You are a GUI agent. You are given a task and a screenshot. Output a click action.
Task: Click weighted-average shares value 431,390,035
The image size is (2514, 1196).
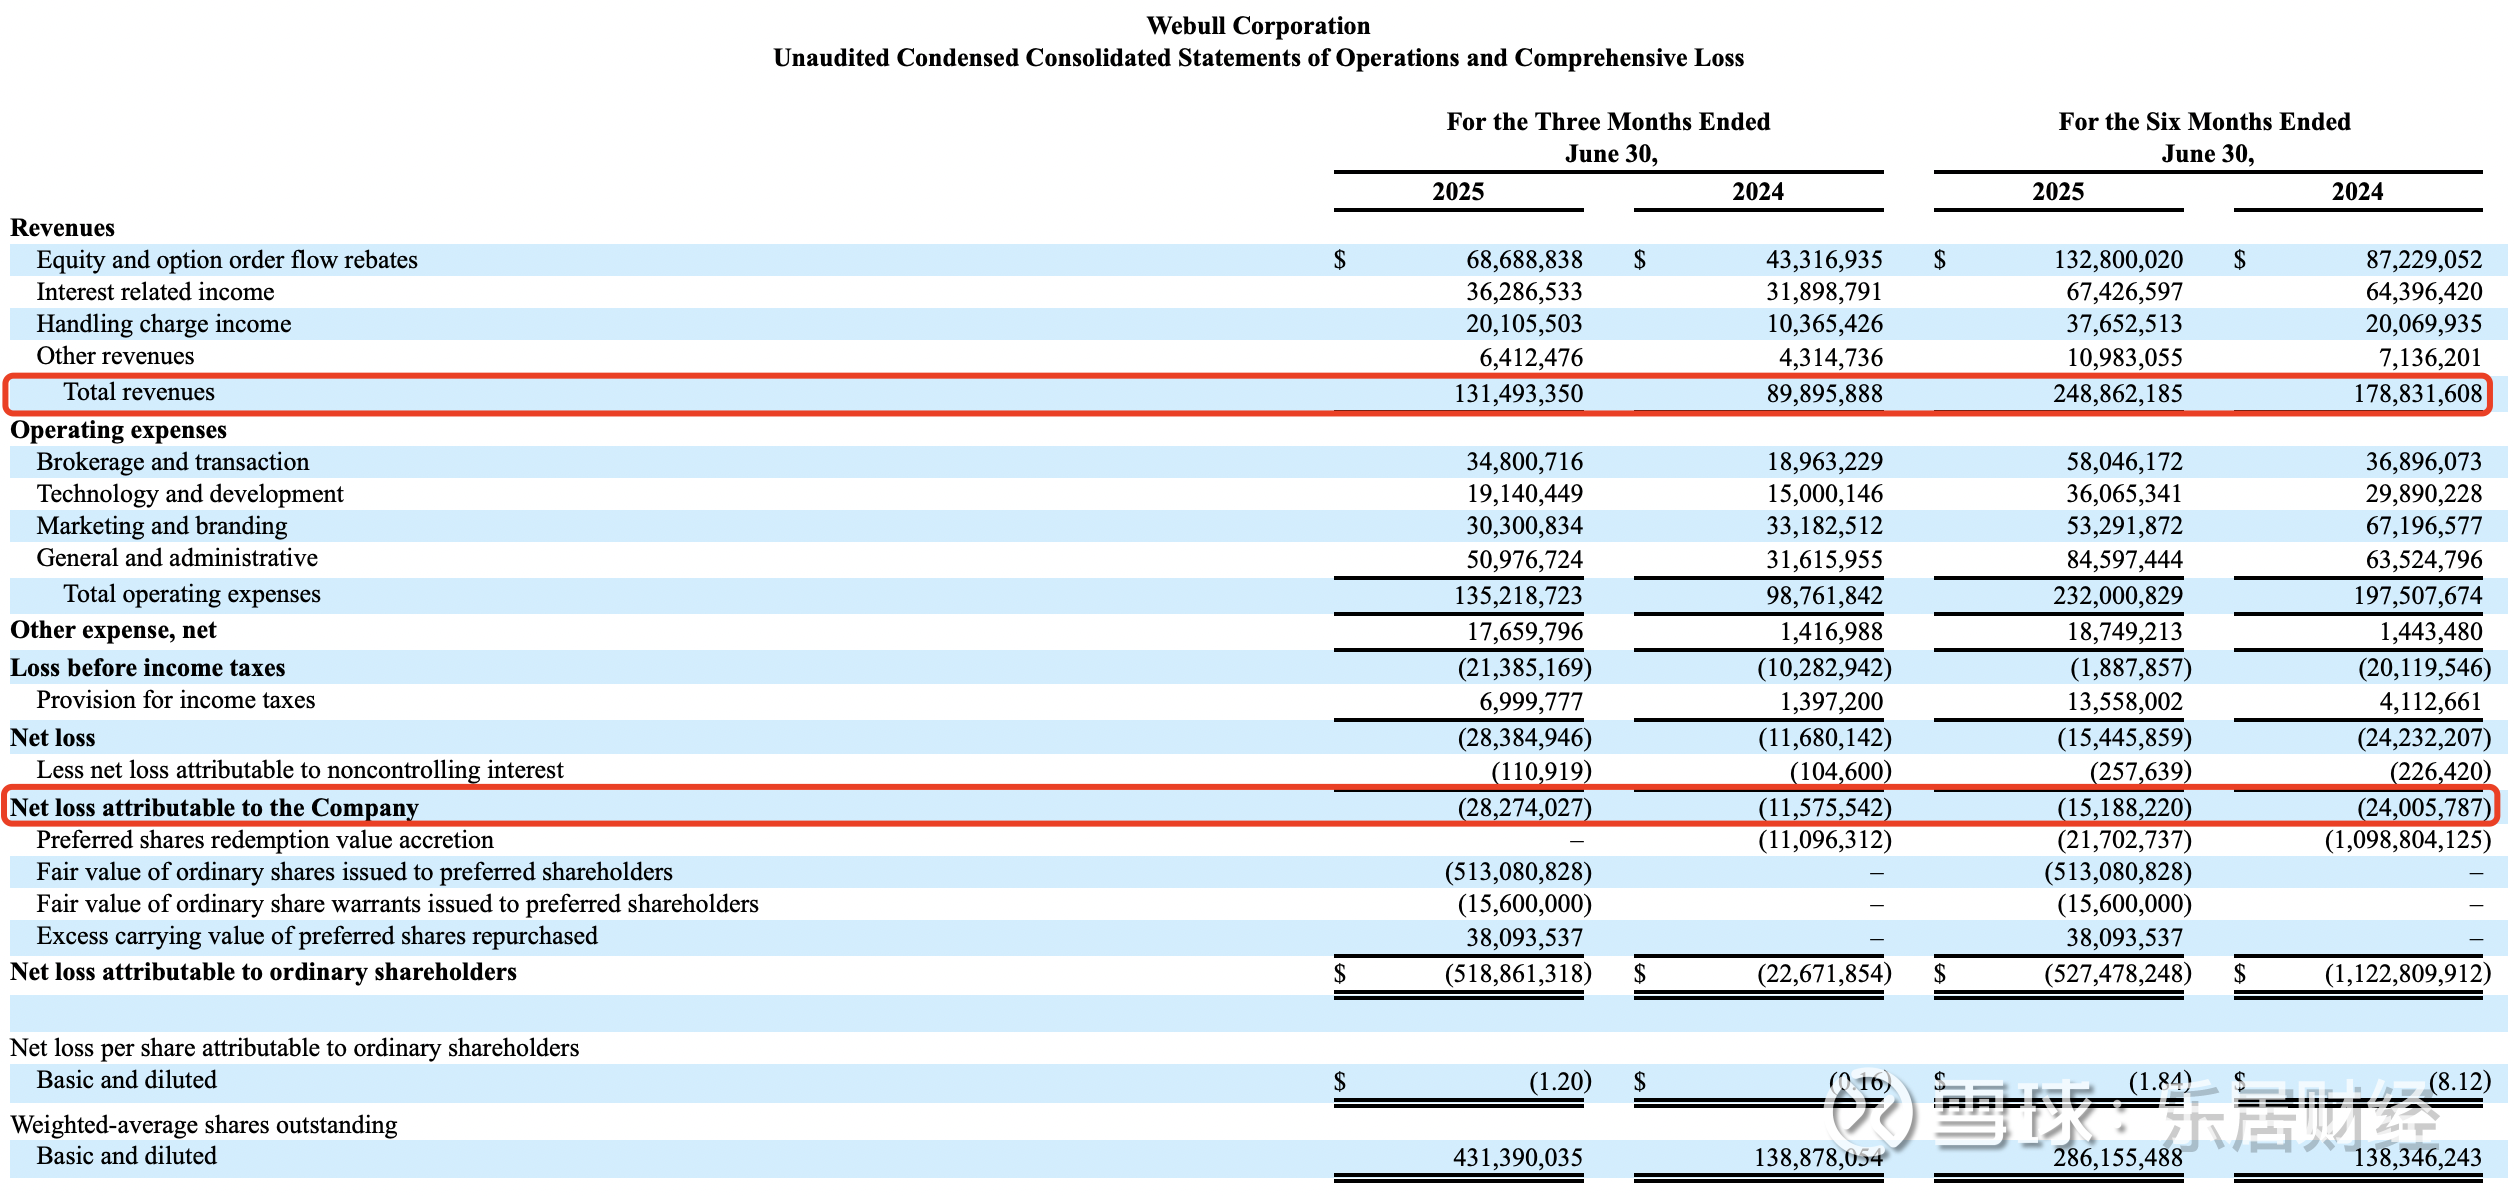pyautogui.click(x=1517, y=1158)
